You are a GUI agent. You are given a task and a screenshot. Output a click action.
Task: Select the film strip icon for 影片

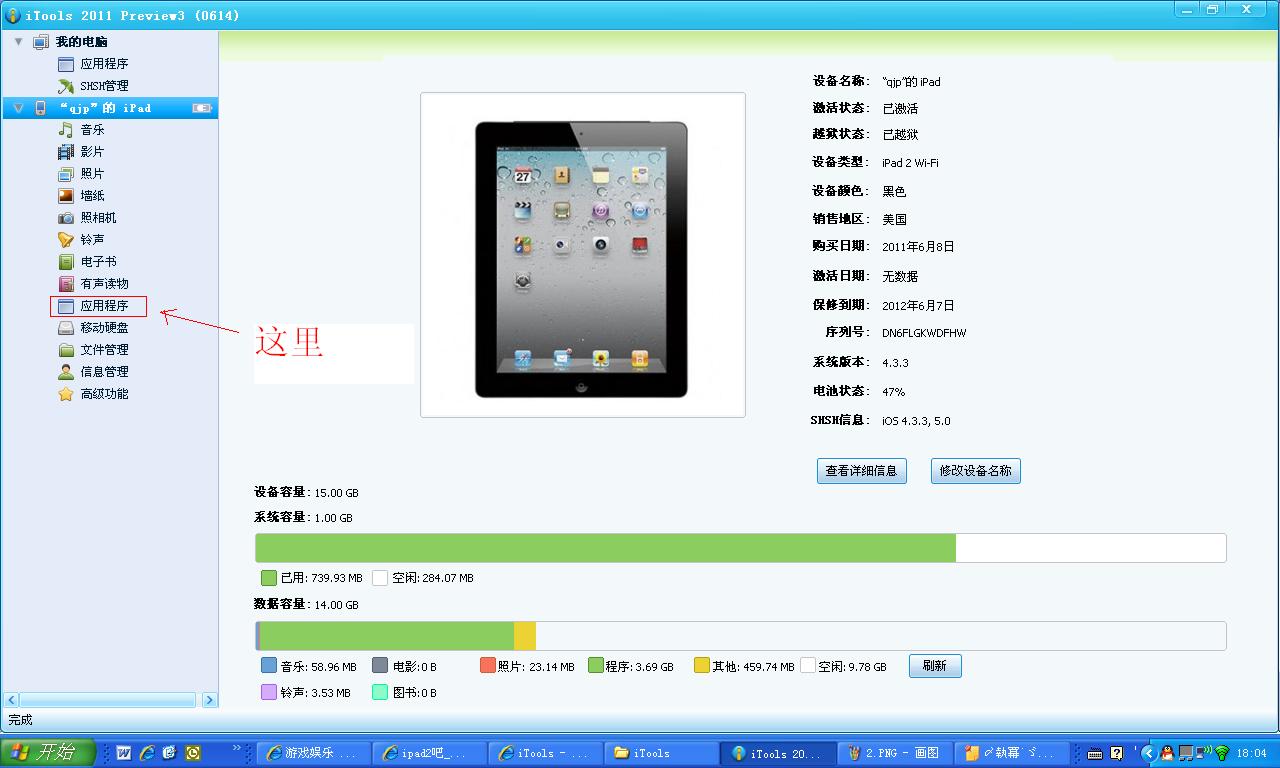pyautogui.click(x=66, y=152)
